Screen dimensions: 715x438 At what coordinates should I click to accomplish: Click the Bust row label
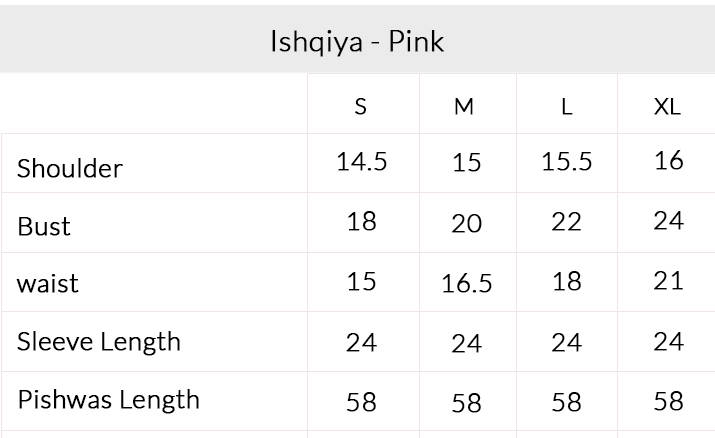click(44, 226)
